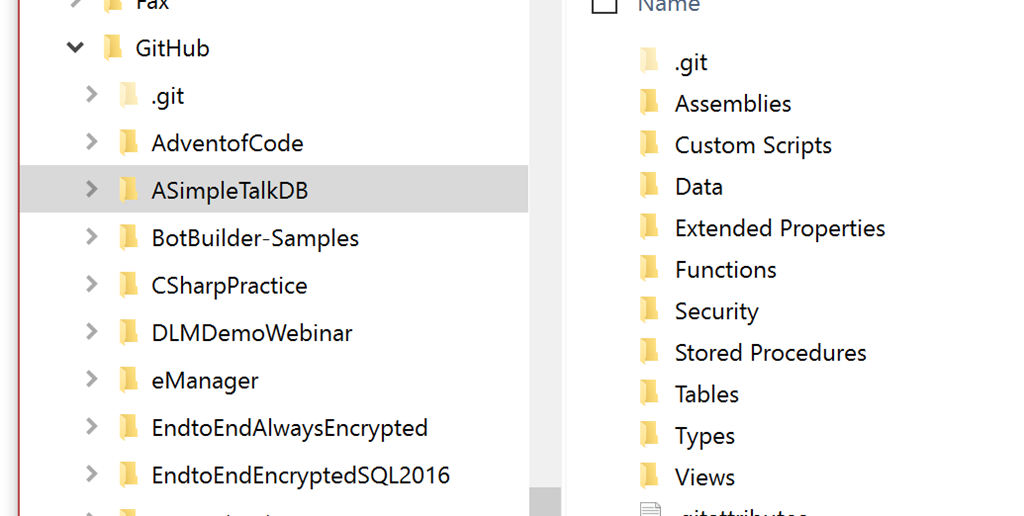Open the Functions folder

(725, 270)
